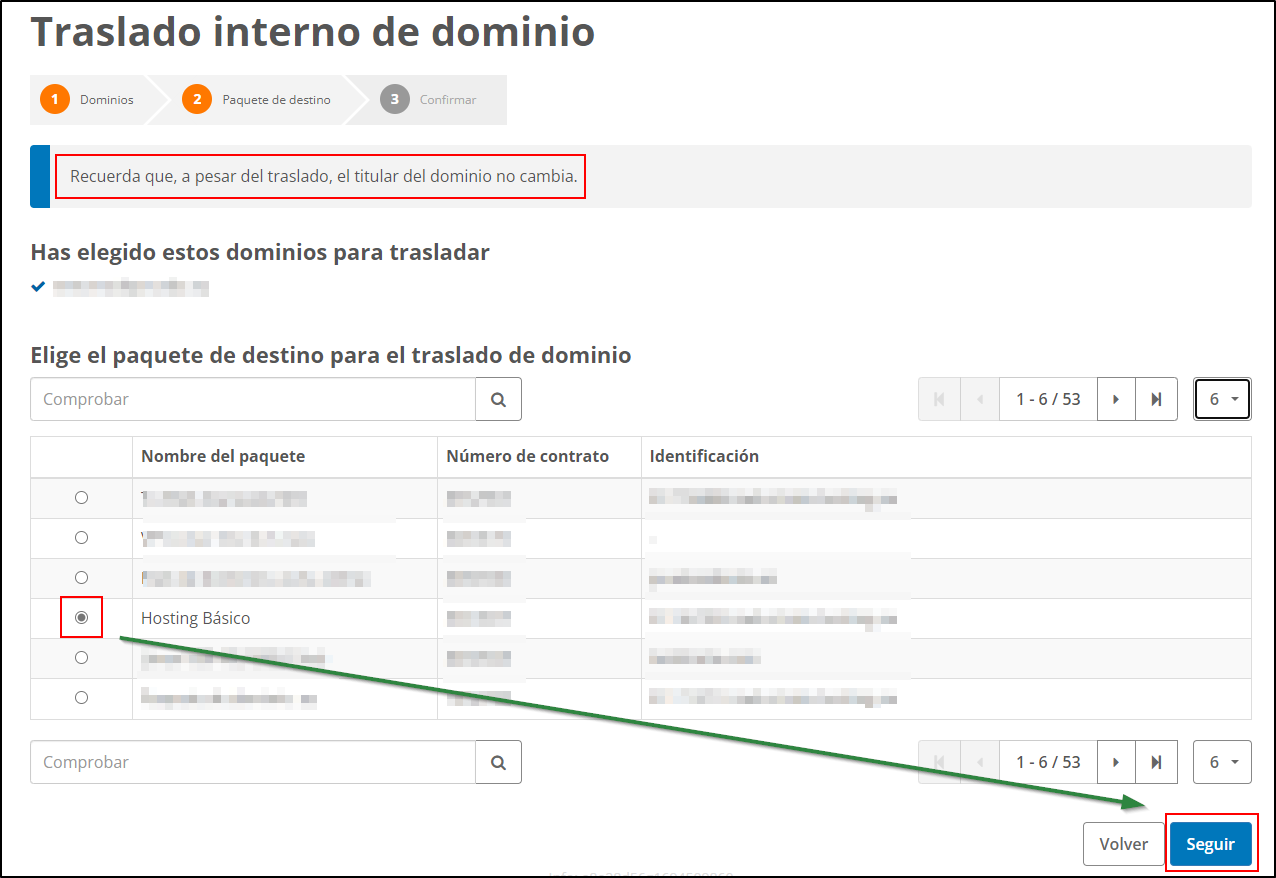Click the numbered circle of step 3 Confirmar
1276x878 pixels.
(x=394, y=99)
